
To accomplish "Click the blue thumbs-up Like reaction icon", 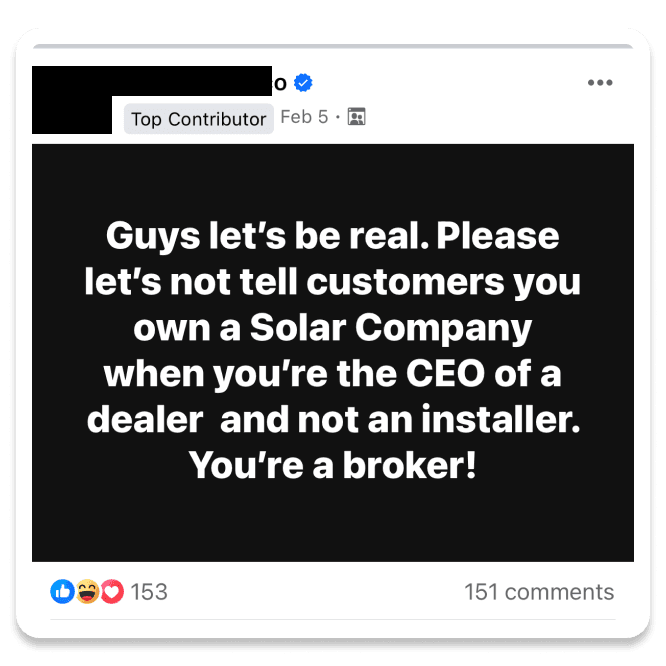I will click(x=62, y=592).
